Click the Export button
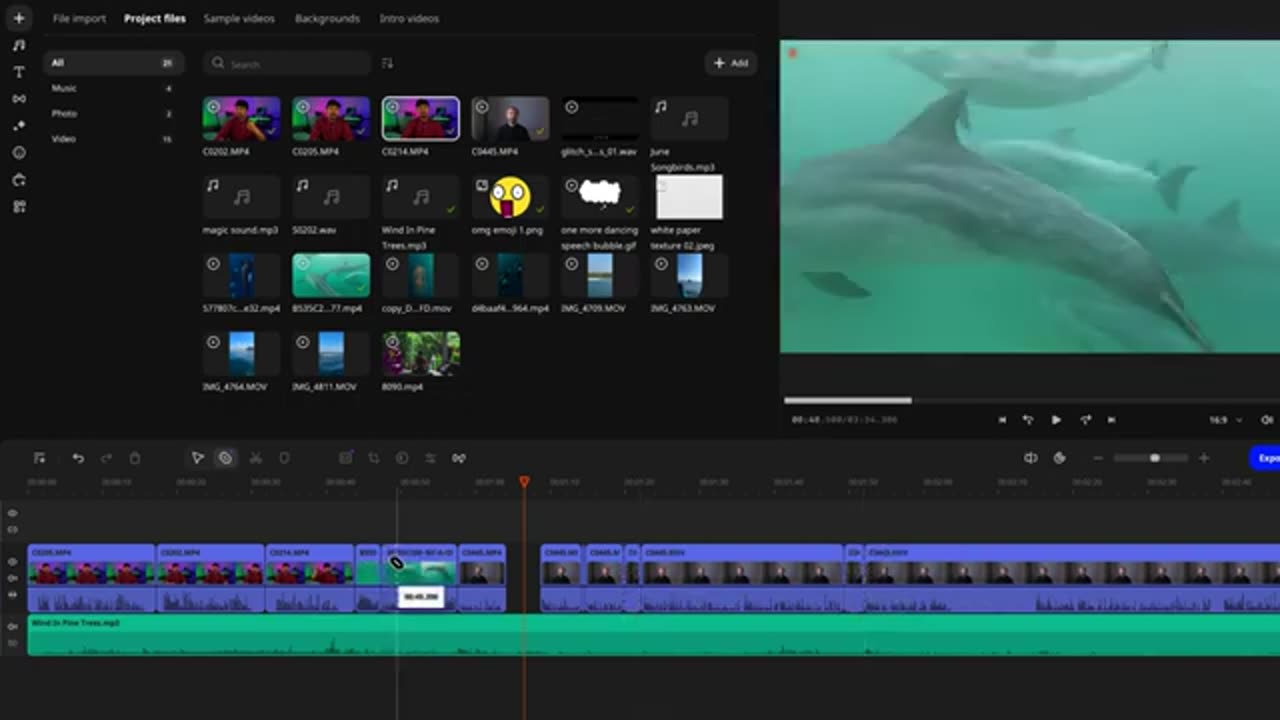Screen dimensions: 1280x720 tap(1265, 458)
